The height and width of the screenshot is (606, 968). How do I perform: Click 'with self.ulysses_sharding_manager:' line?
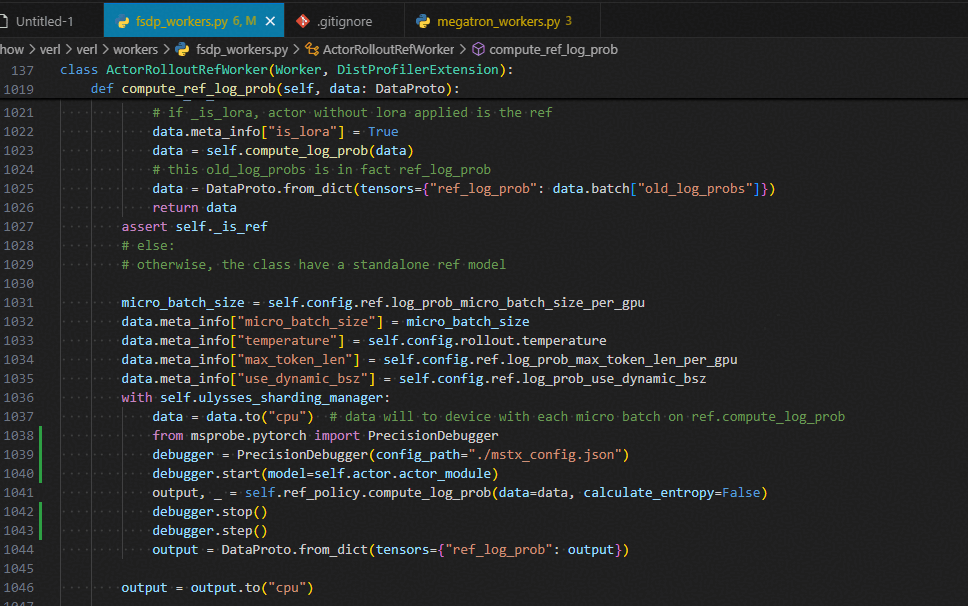point(256,397)
